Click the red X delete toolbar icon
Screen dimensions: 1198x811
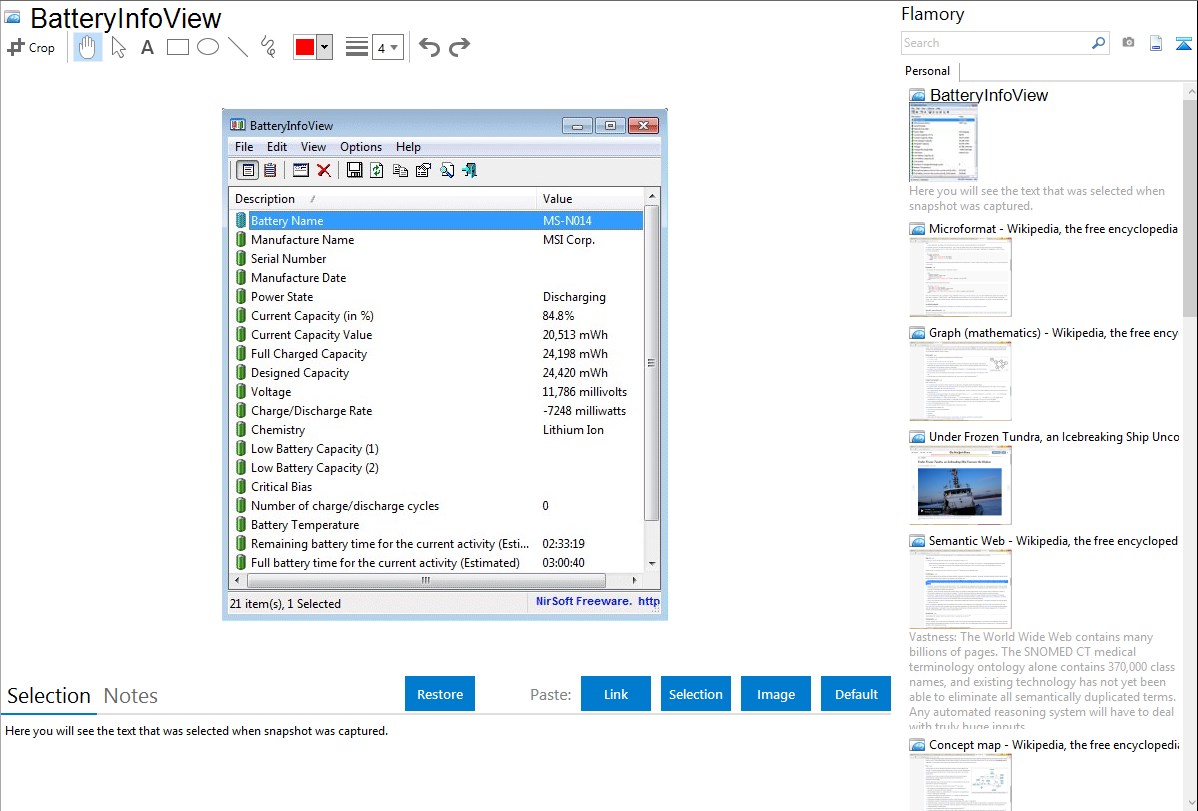(324, 170)
